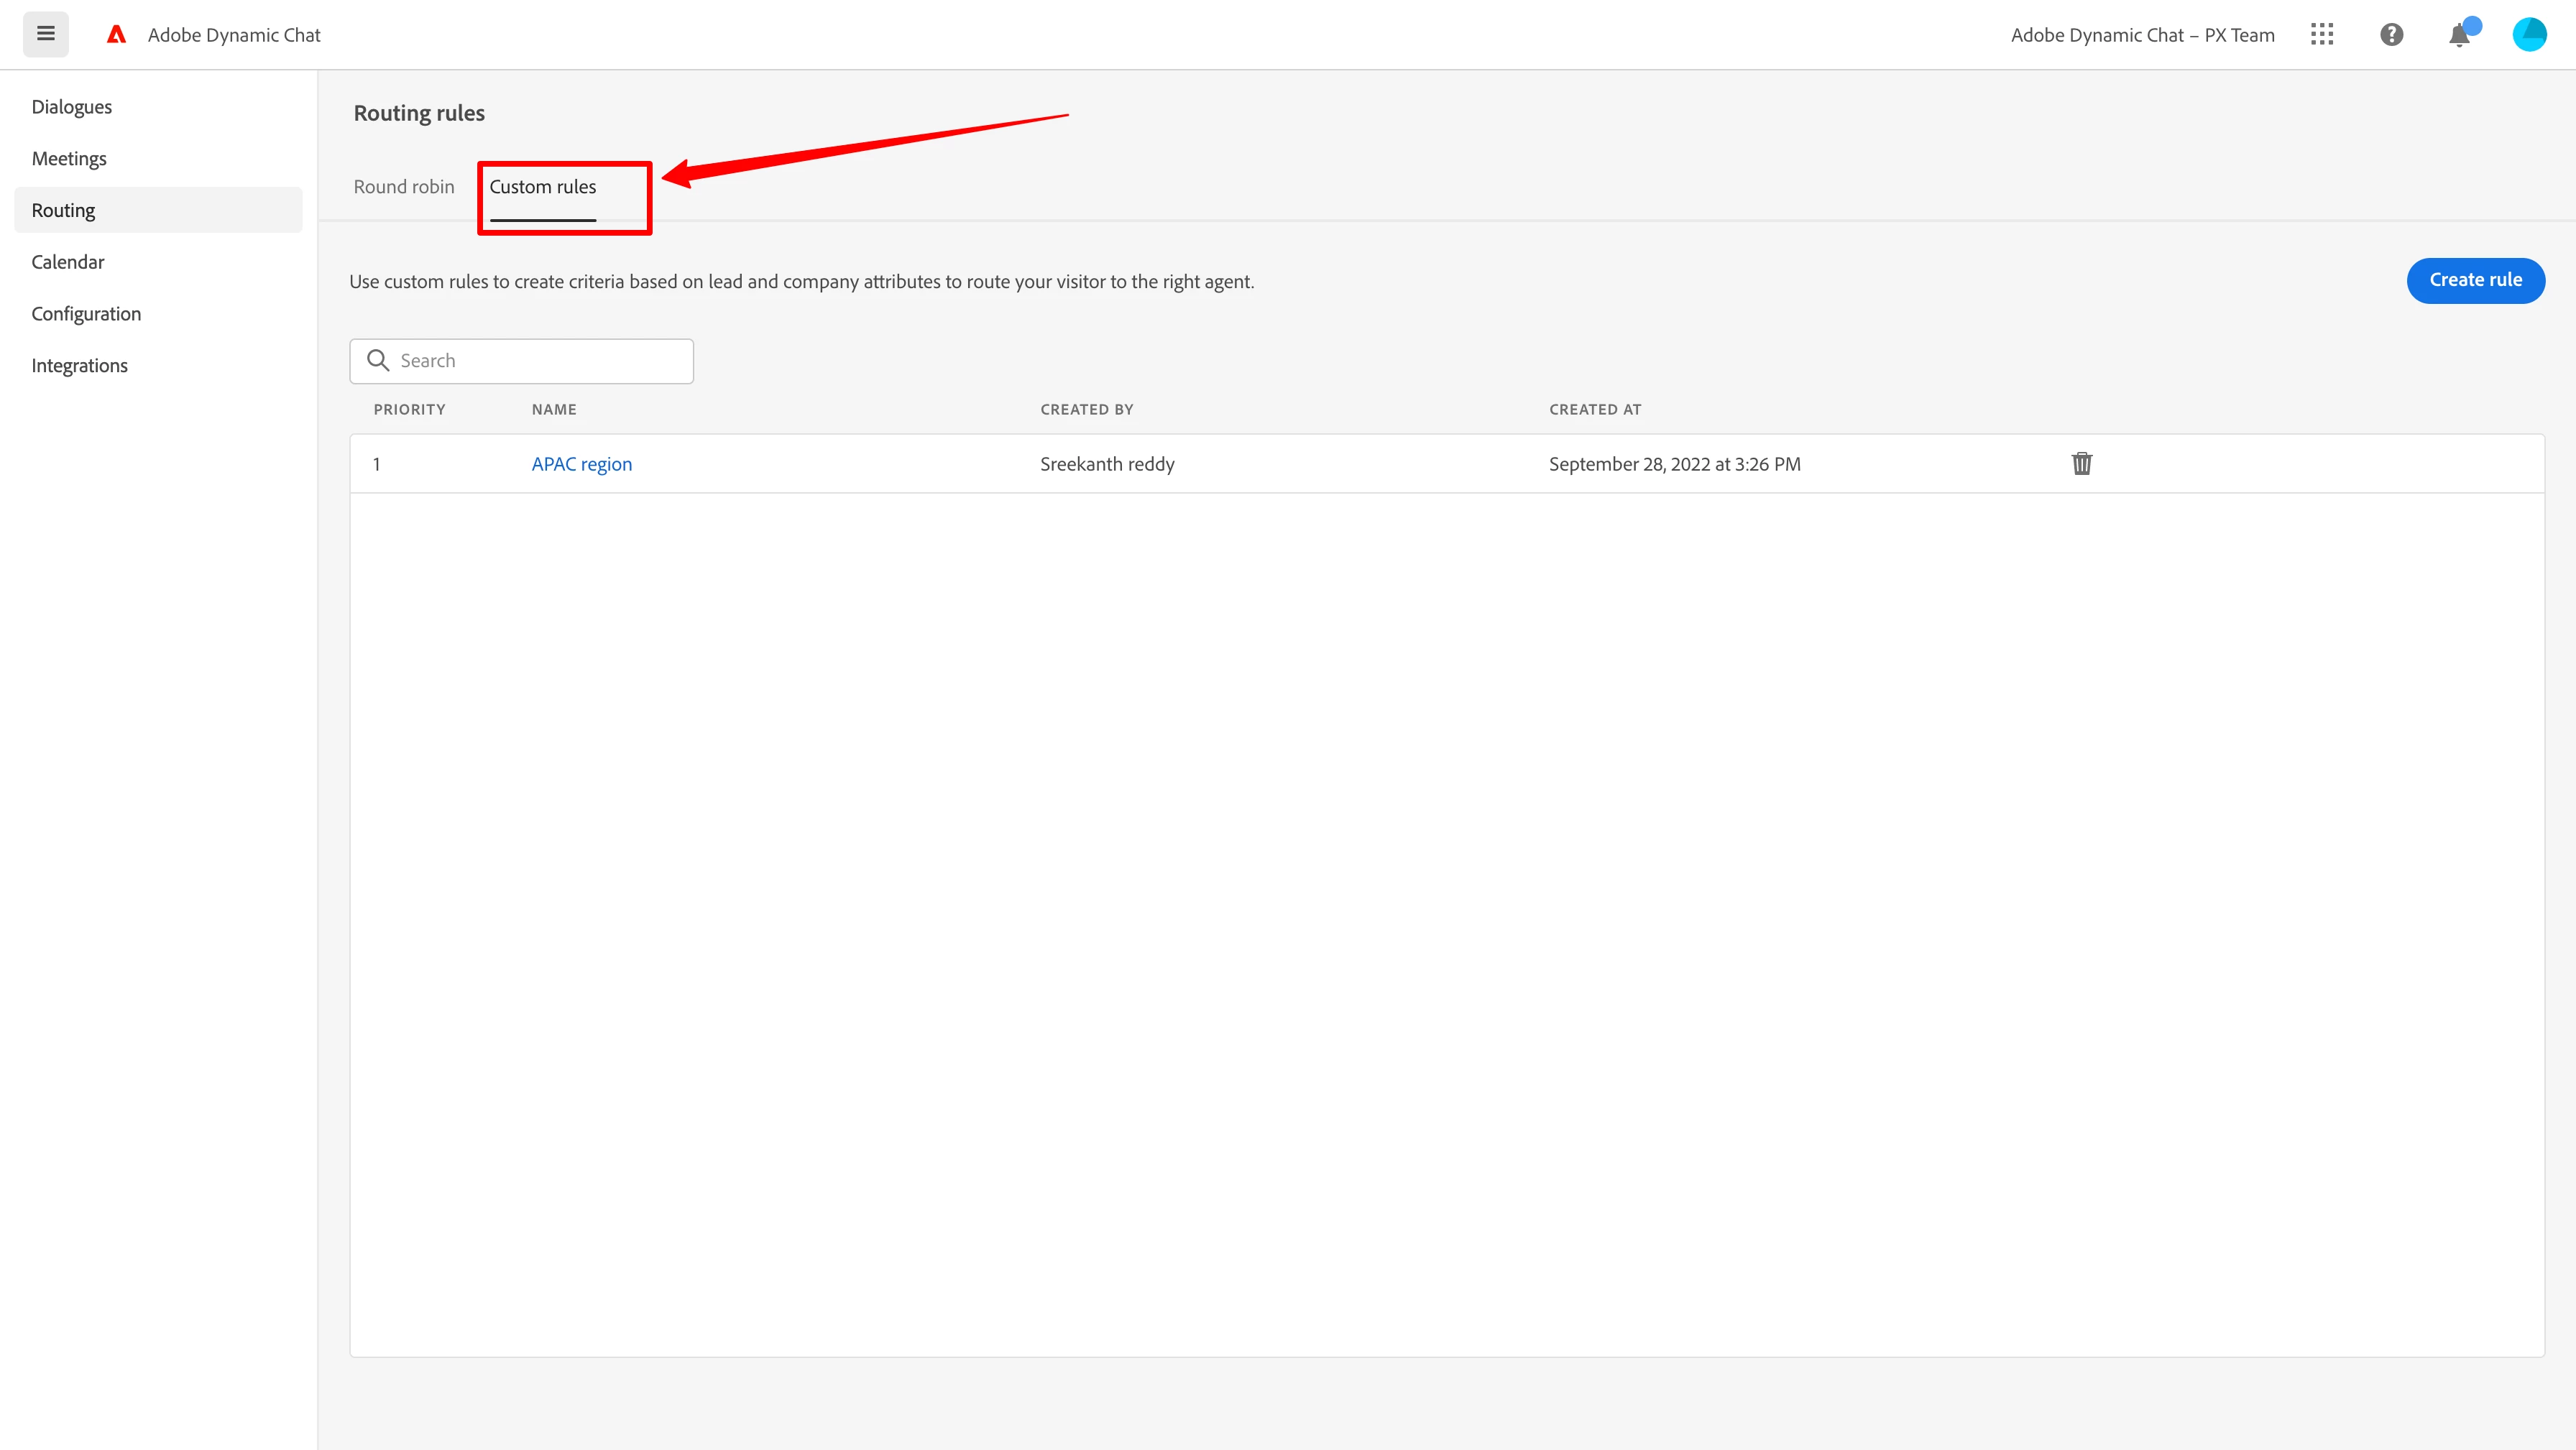Click the Adobe logo icon
Viewport: 2576px width, 1450px height.
point(117,35)
